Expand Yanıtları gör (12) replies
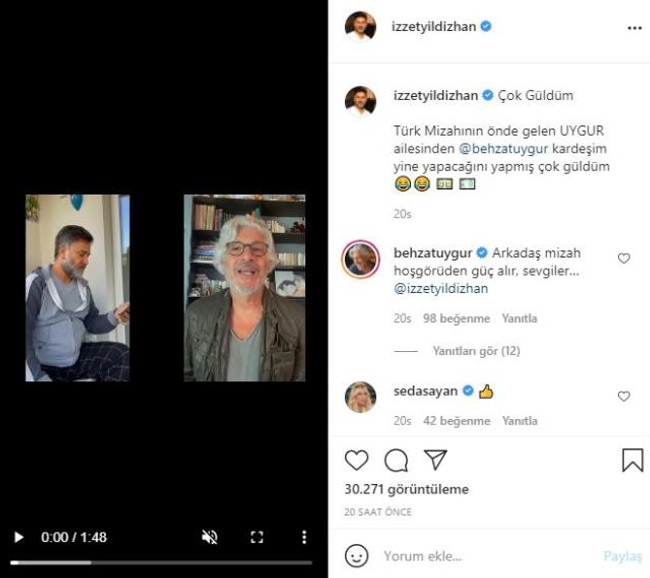 475,352
